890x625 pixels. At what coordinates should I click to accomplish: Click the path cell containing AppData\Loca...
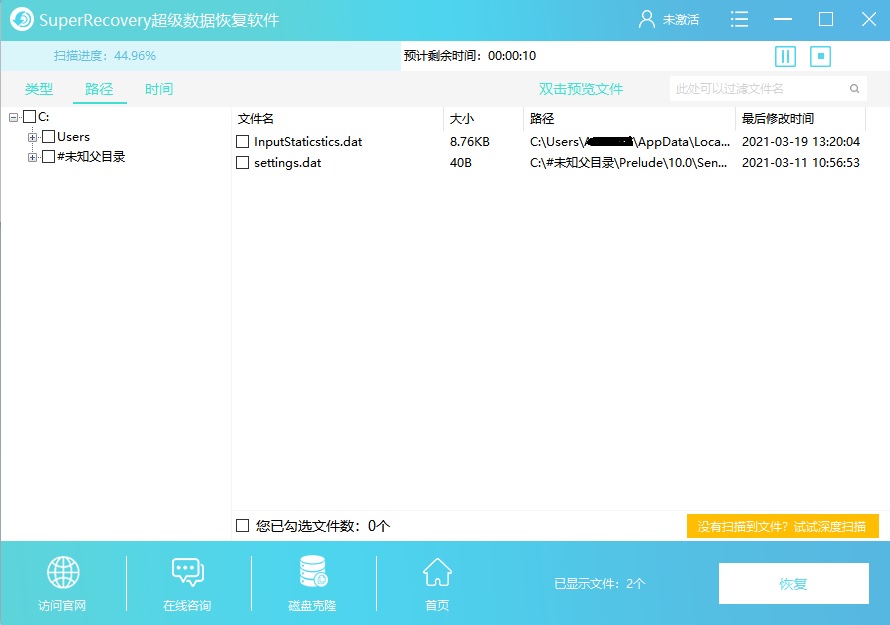coord(630,141)
